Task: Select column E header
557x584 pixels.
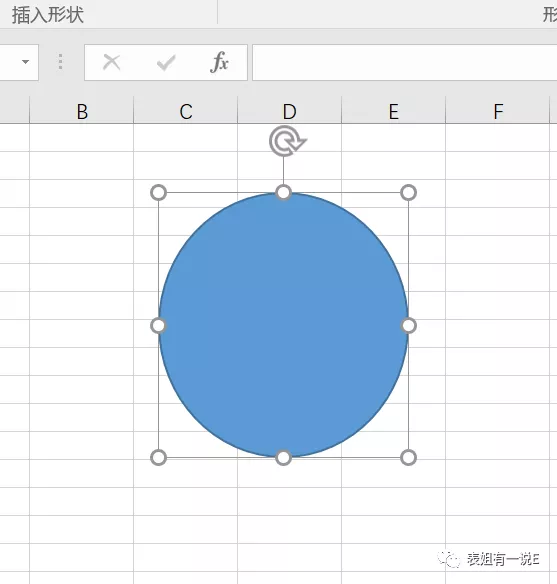Action: tap(394, 111)
